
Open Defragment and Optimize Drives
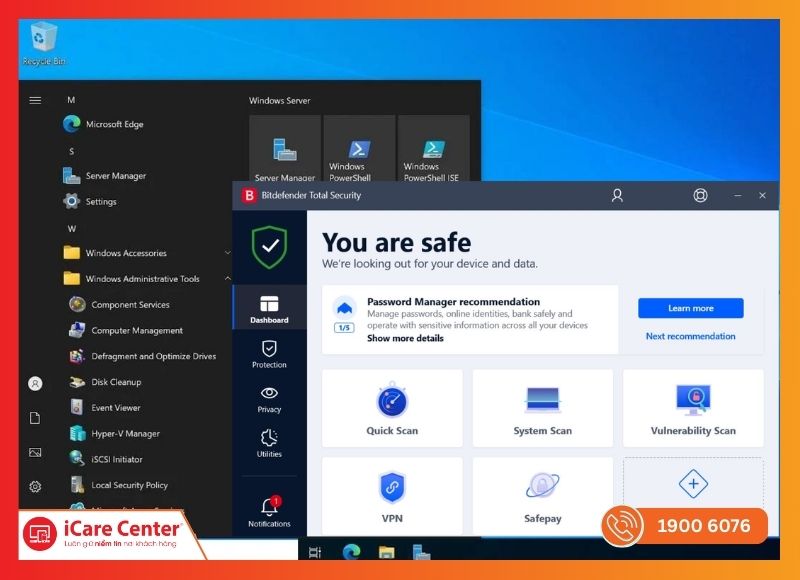point(143,356)
